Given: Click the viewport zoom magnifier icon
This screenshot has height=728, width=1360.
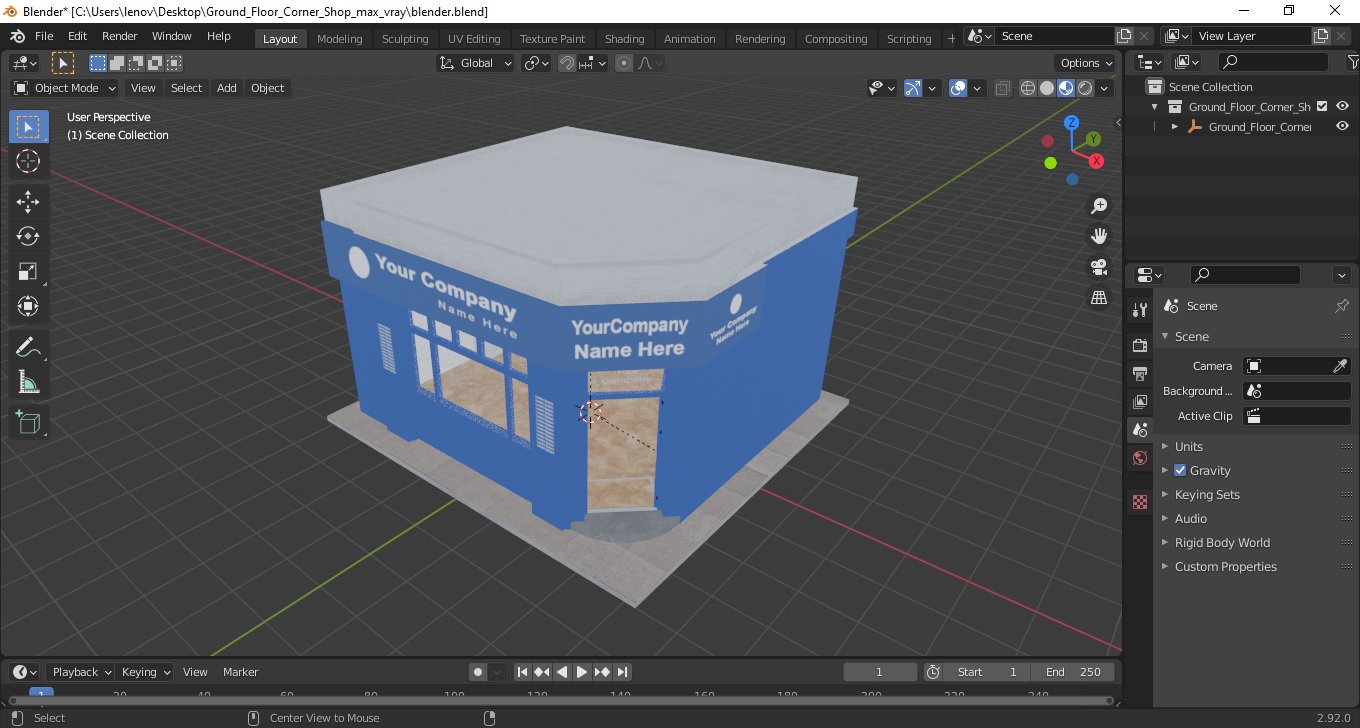Looking at the screenshot, I should point(1099,206).
